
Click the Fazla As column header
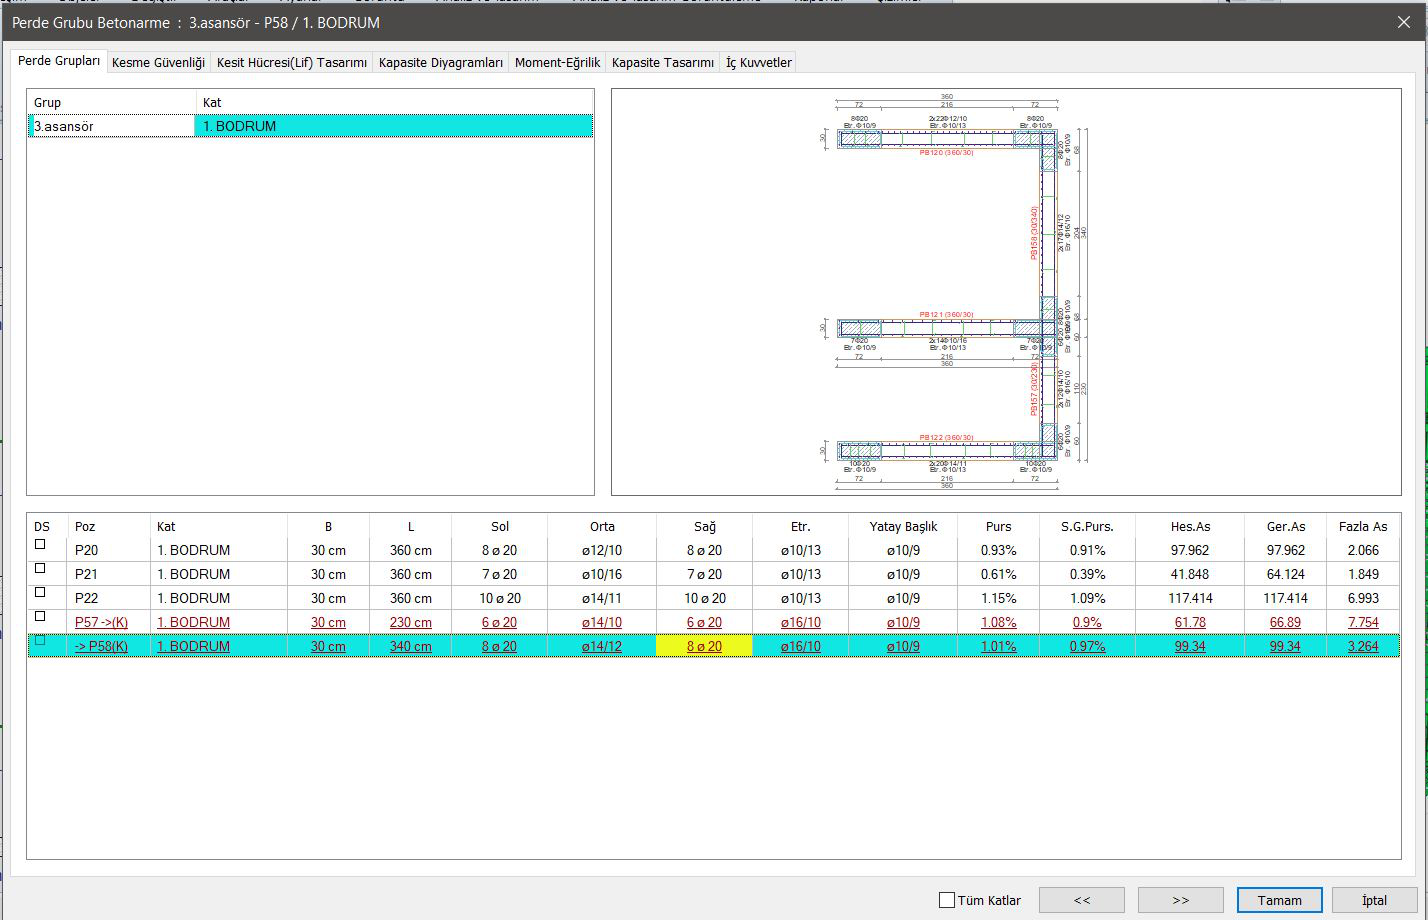coord(1363,526)
